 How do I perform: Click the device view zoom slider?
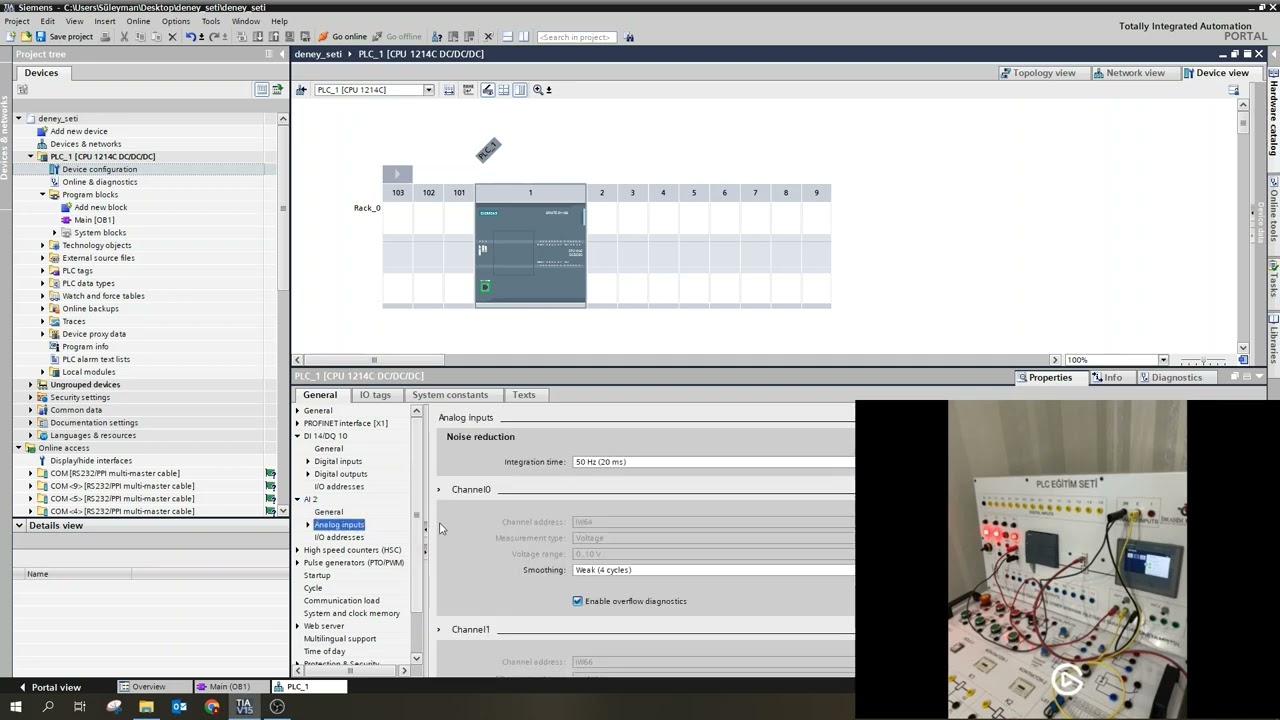[1205, 360]
